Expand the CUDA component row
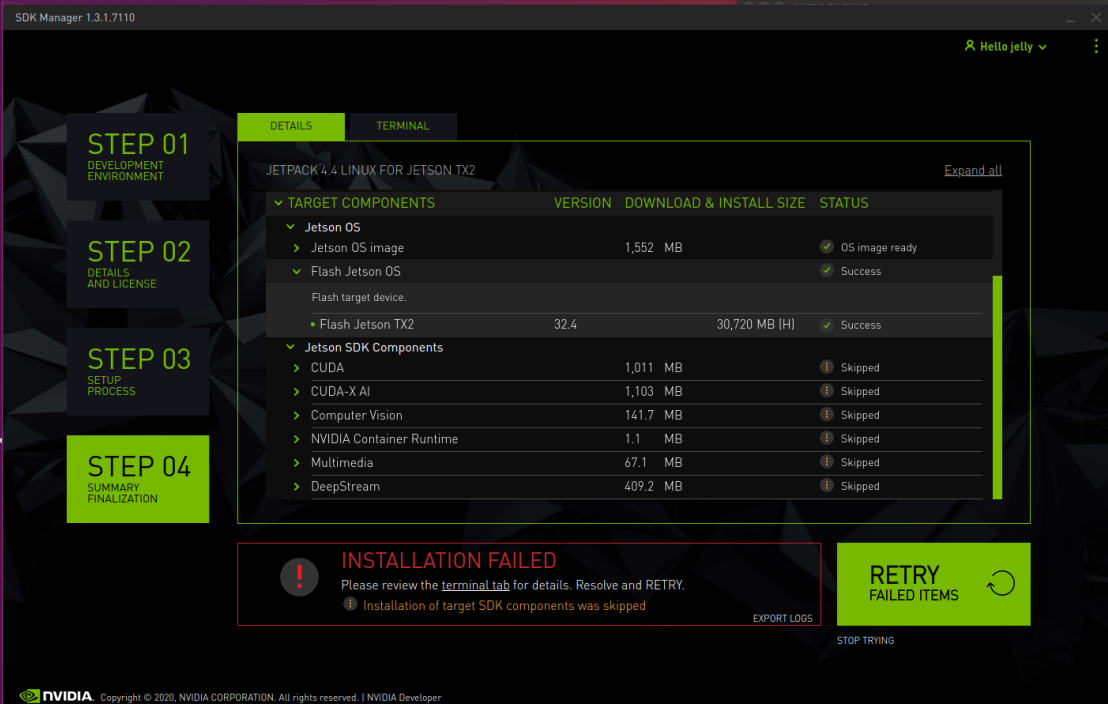Image resolution: width=1108 pixels, height=704 pixels. [297, 368]
